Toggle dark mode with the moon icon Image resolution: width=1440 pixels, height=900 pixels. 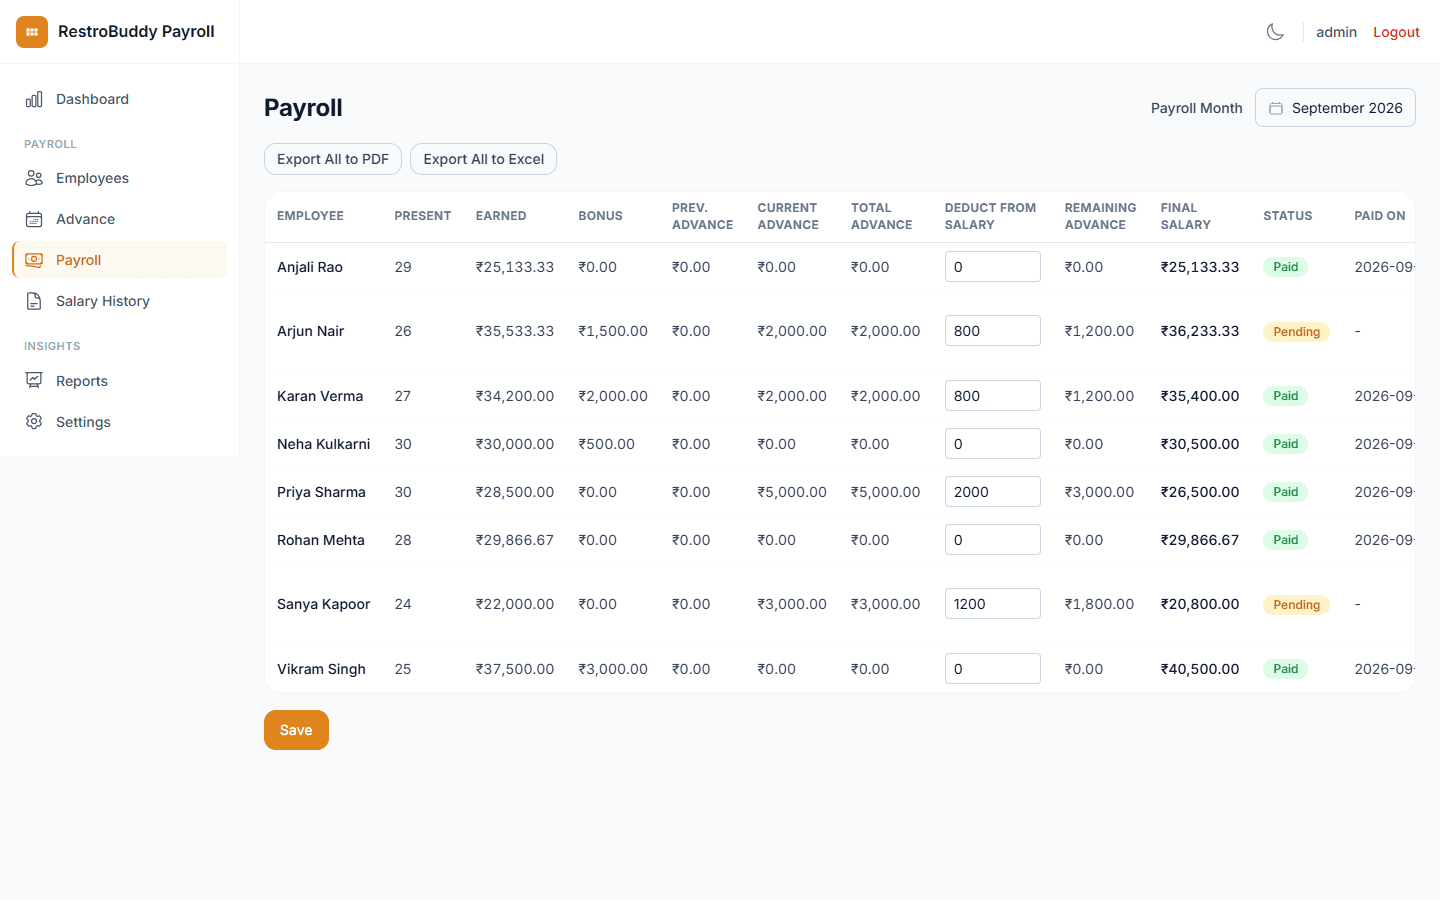pyautogui.click(x=1275, y=32)
